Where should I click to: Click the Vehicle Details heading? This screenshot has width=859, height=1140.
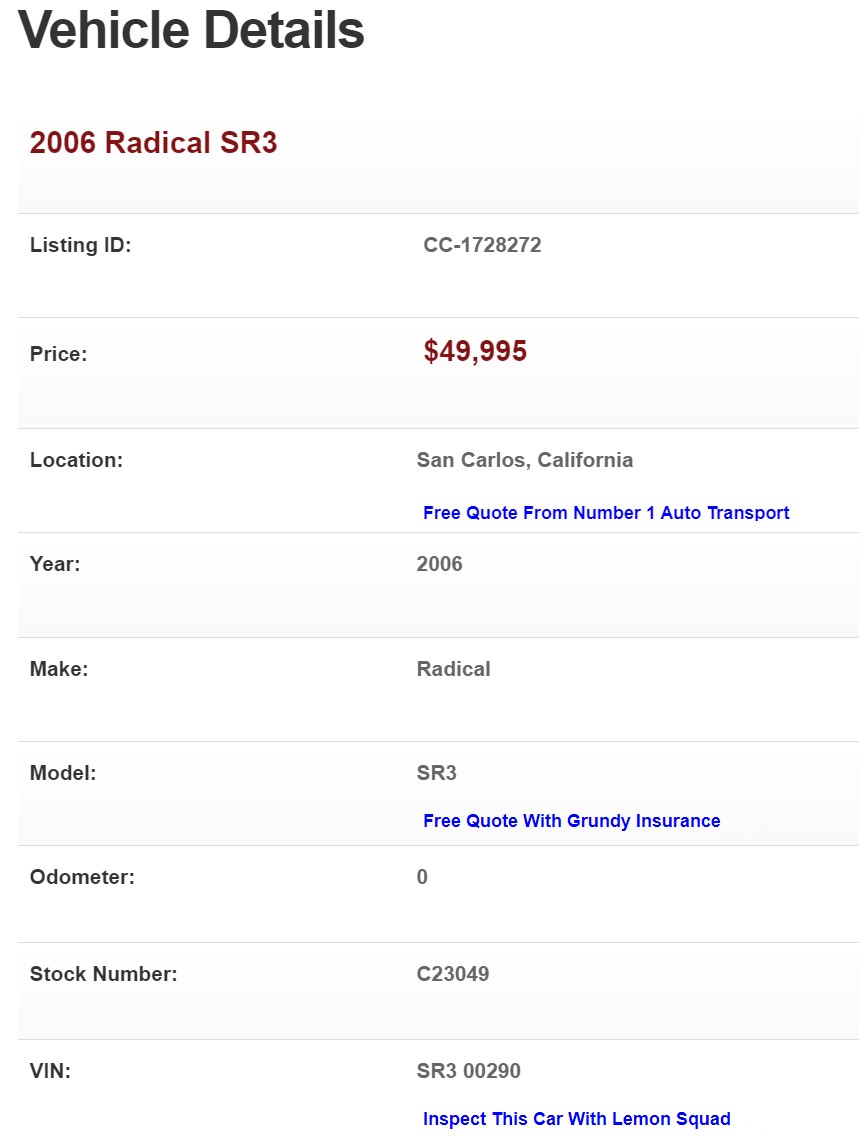(191, 30)
